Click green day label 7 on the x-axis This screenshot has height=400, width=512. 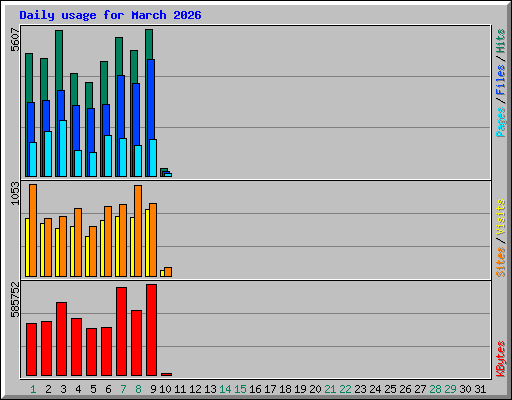[123, 389]
